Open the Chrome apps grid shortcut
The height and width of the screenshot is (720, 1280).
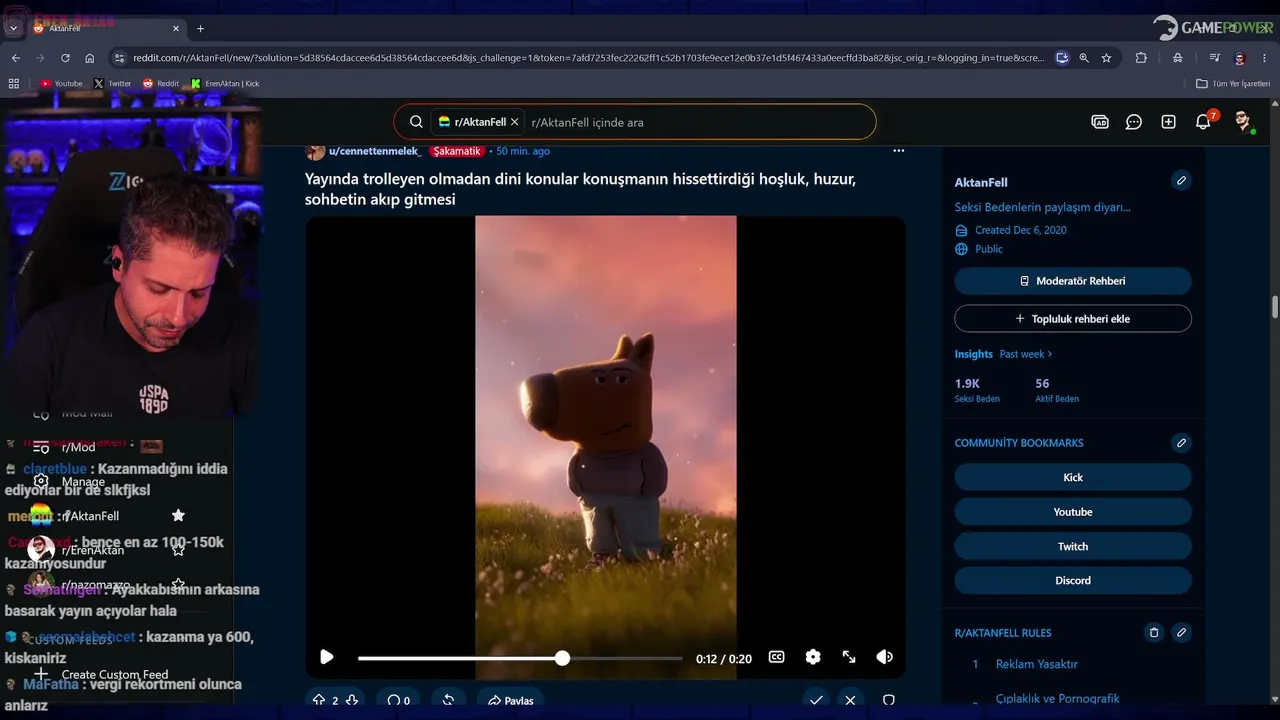pos(14,84)
